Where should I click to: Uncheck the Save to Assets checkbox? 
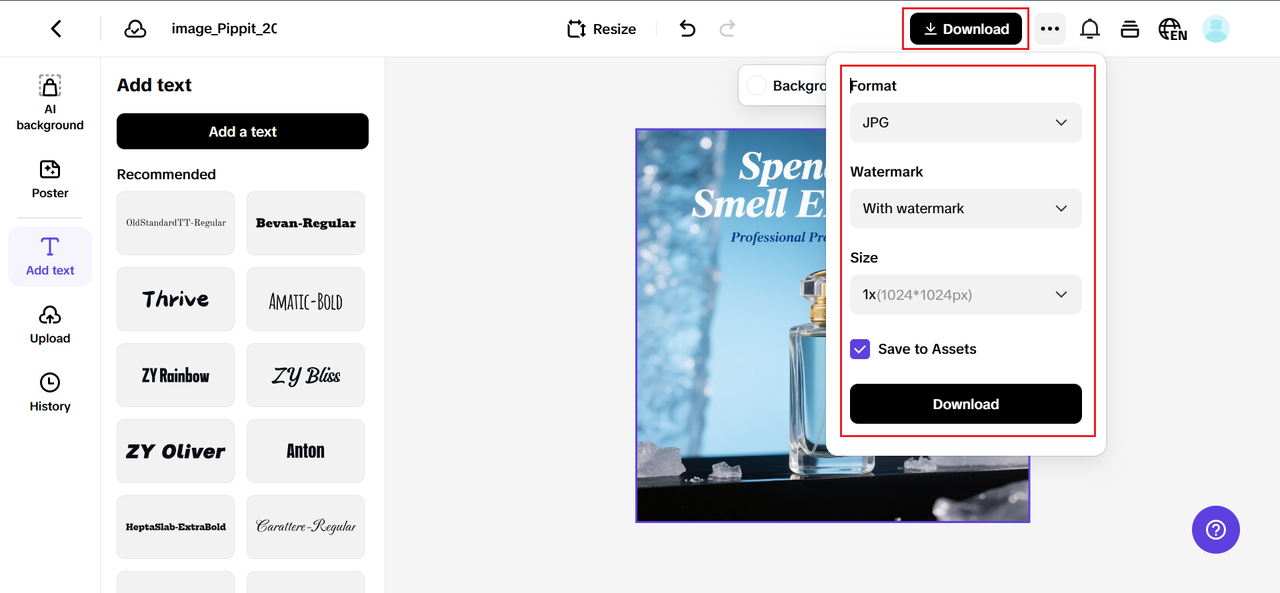click(x=860, y=349)
